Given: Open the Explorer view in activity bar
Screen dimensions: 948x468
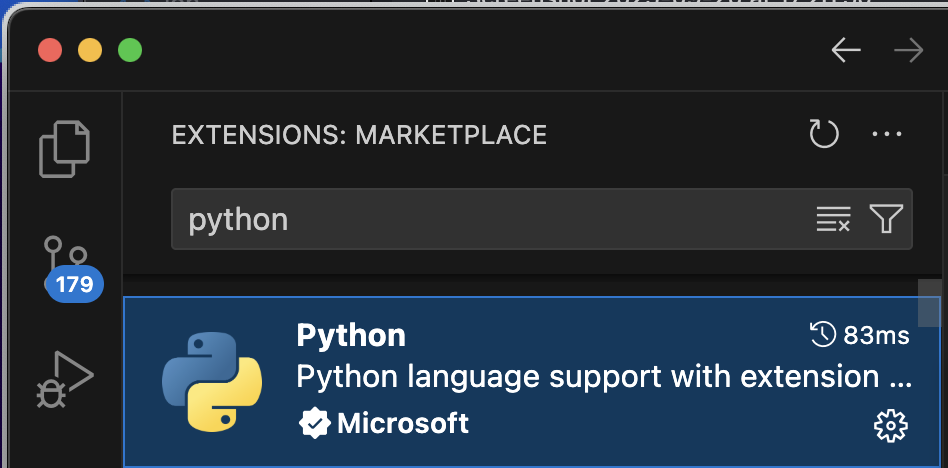Looking at the screenshot, I should click(x=65, y=148).
